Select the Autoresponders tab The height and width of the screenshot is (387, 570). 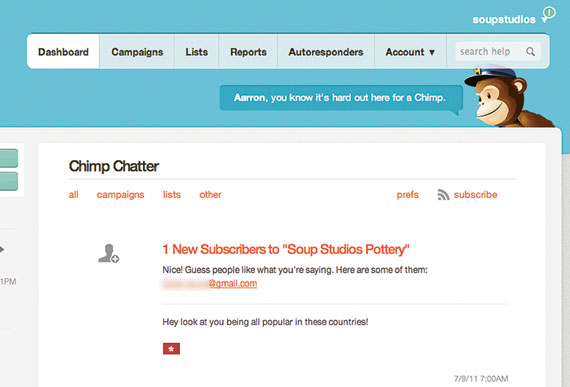326,52
